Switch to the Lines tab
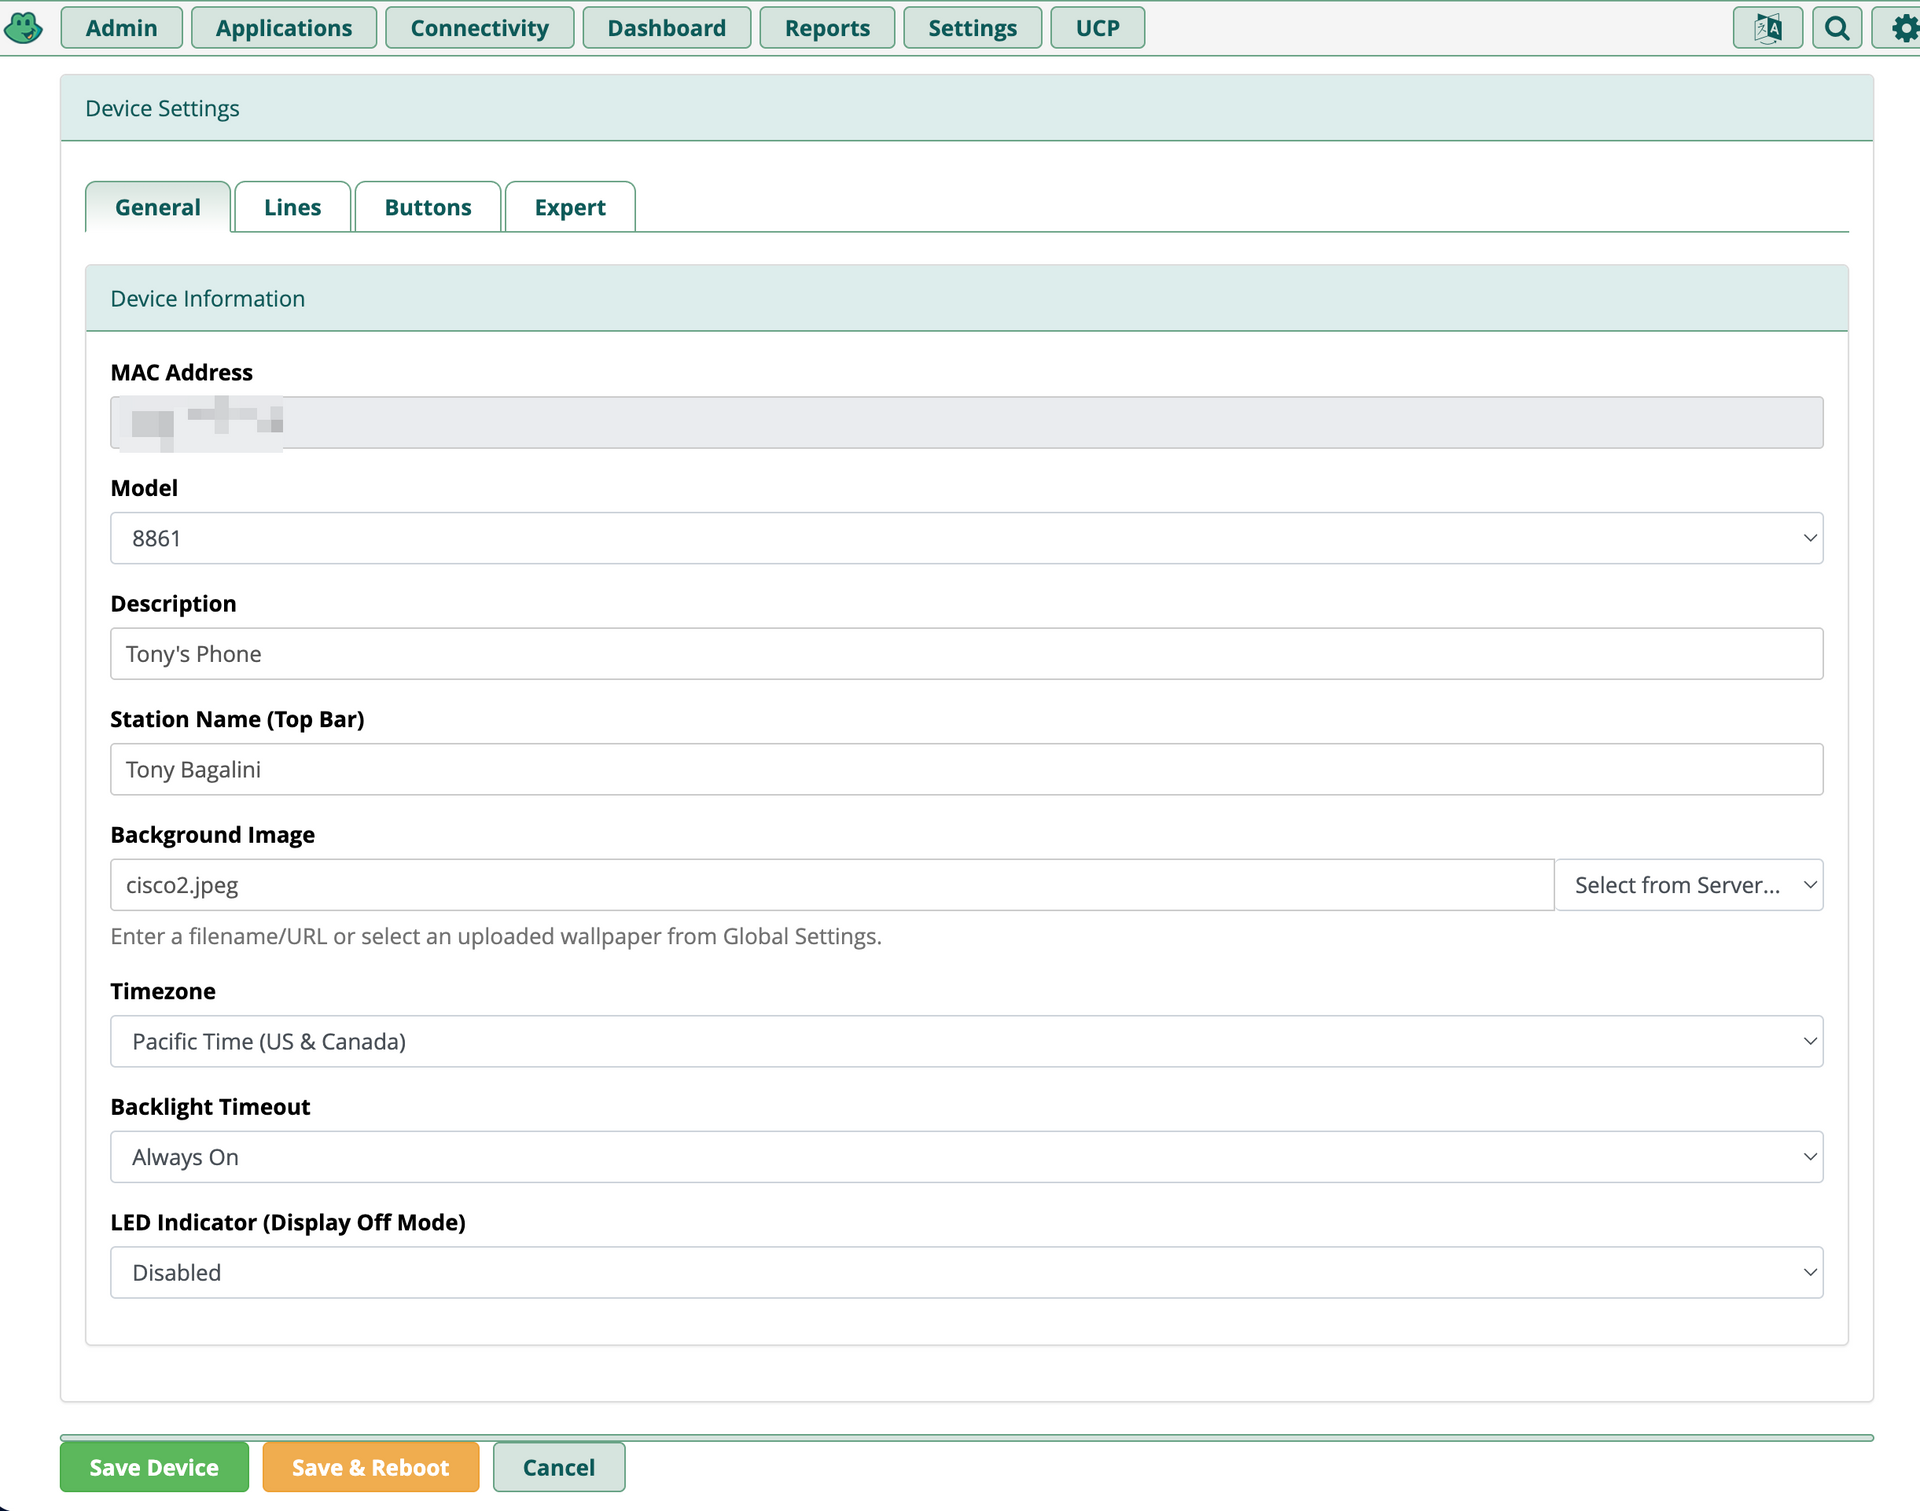Image resolution: width=1920 pixels, height=1511 pixels. coord(292,207)
